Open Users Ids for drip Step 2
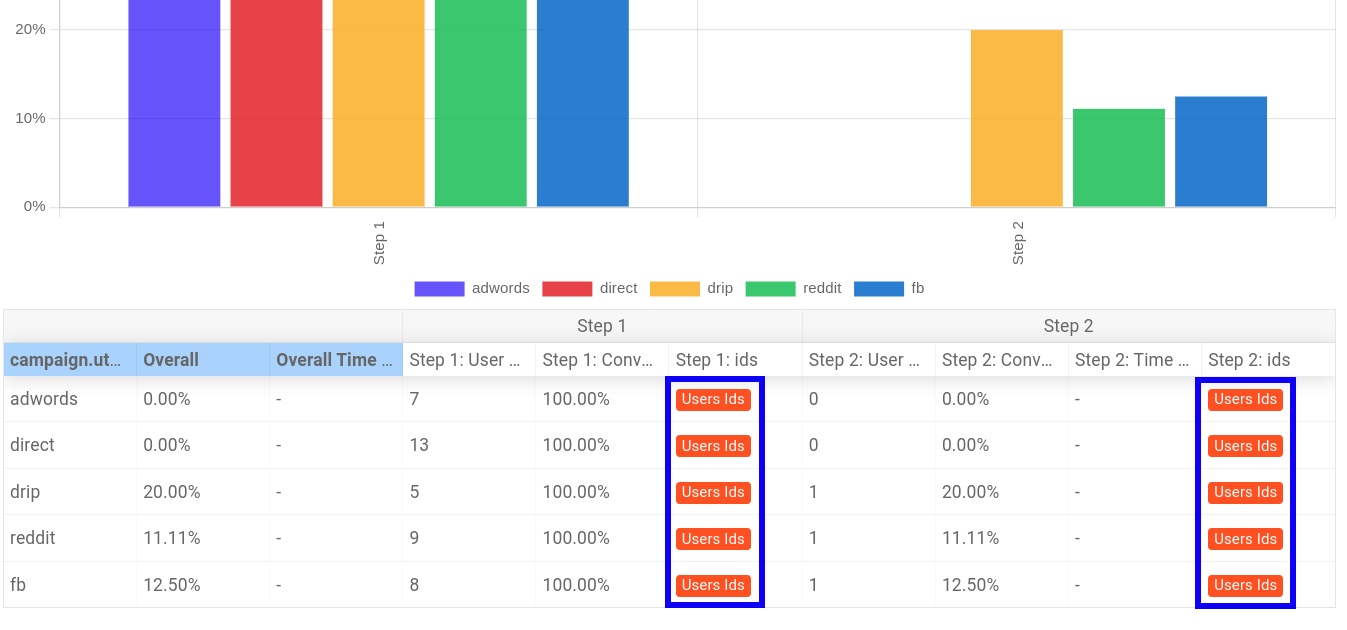 click(x=1244, y=492)
